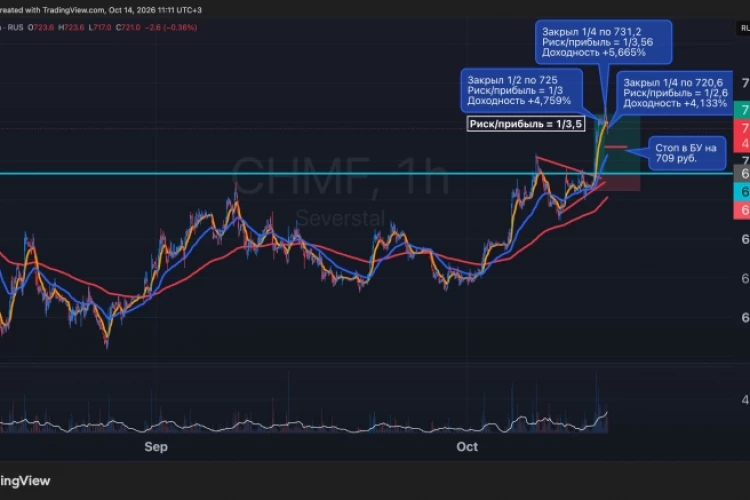The image size is (750, 500).
Task: Click the 'Доходность +4,133%' line
Action: pyautogui.click(x=675, y=103)
